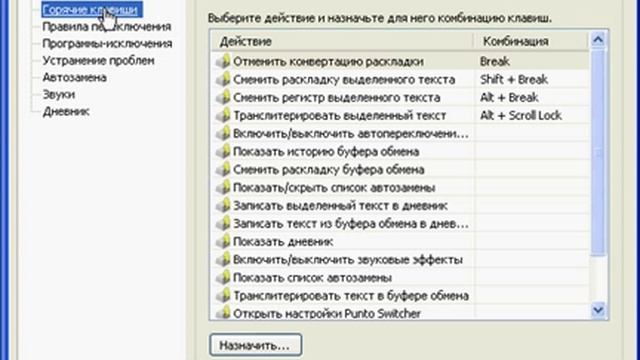Click icon beside Отменить конвертацию раскладки

click(x=223, y=62)
